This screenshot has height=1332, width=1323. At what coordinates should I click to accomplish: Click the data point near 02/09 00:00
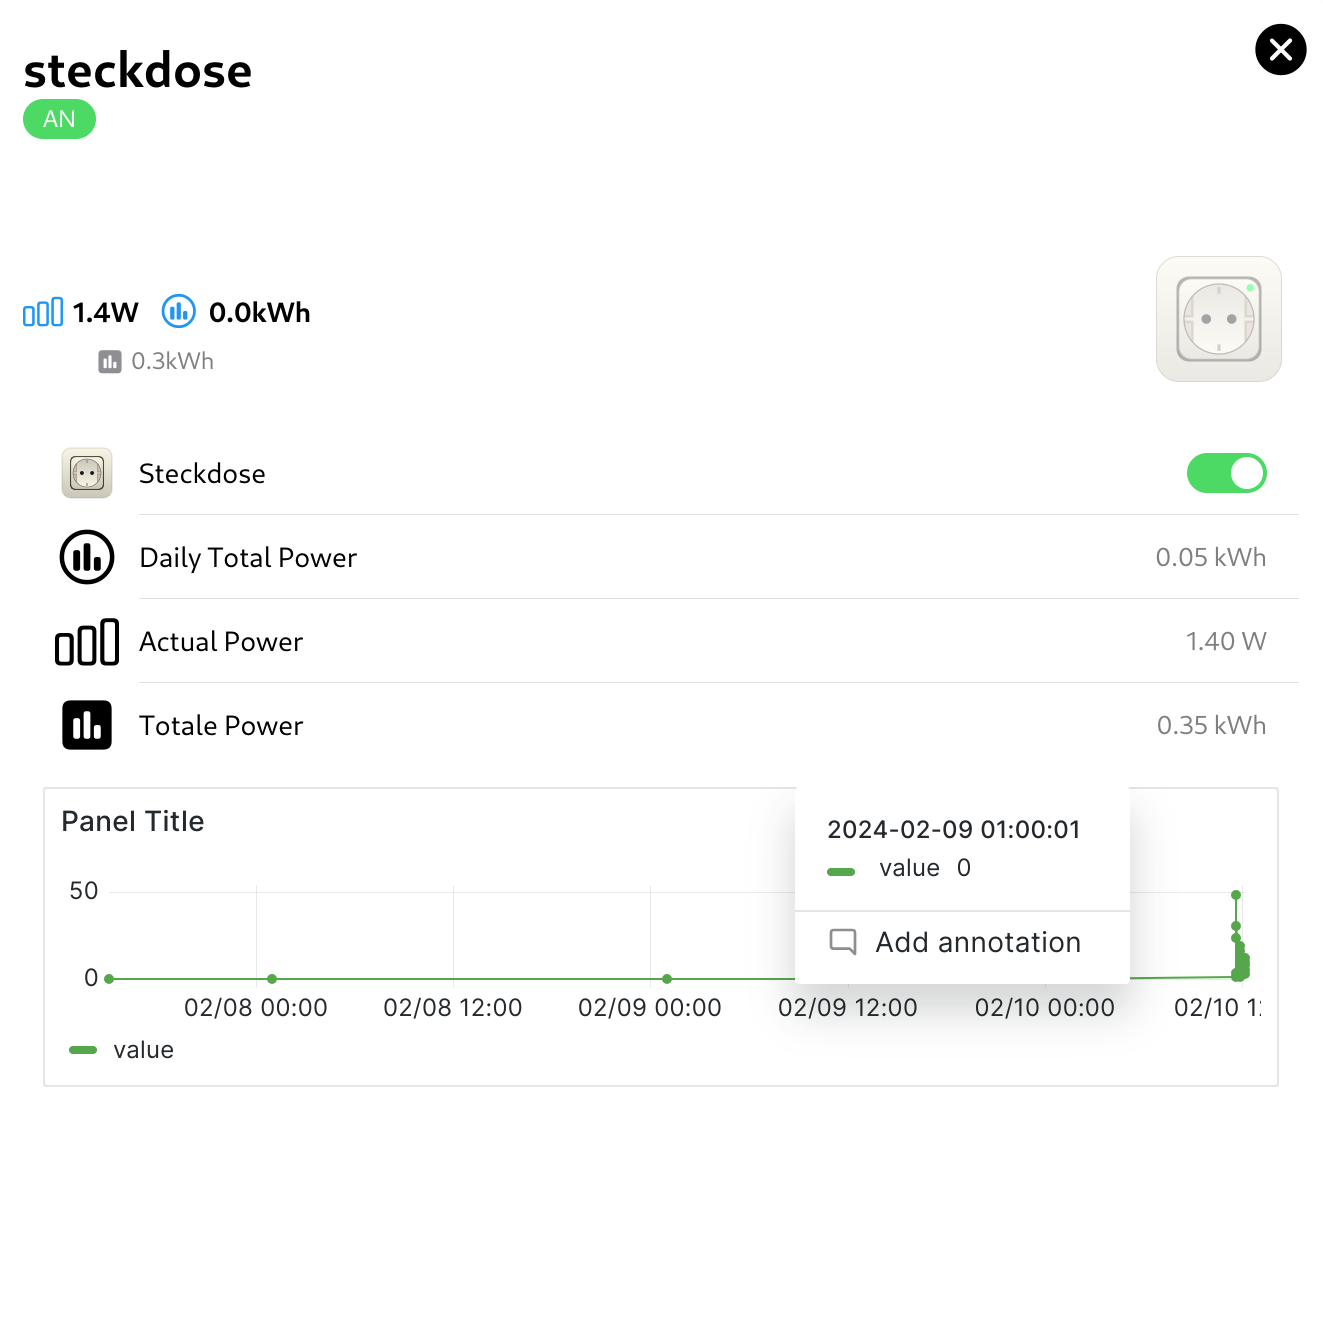[x=667, y=979]
